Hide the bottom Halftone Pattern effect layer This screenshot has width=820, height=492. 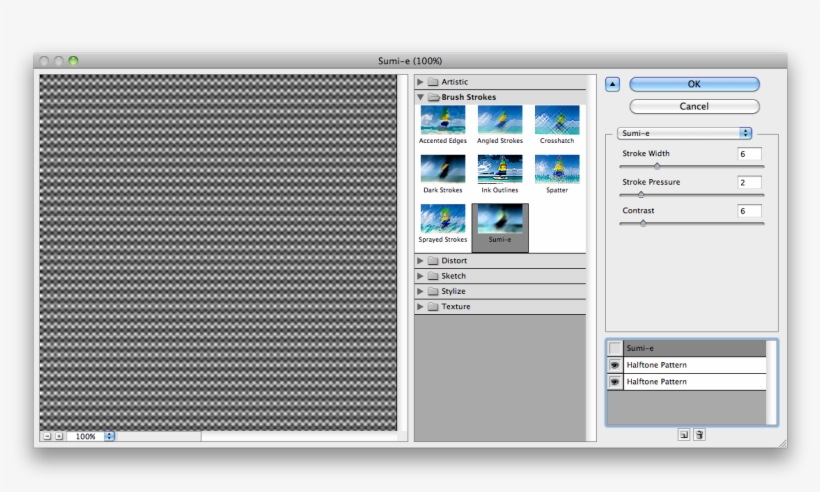point(615,382)
